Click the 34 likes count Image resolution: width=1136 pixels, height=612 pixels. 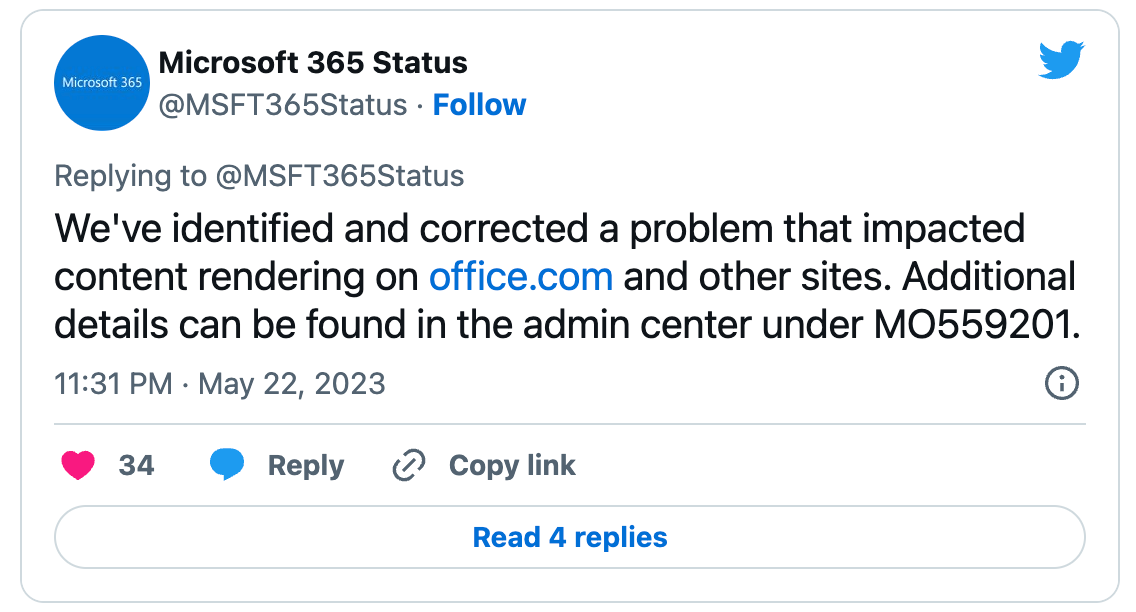tap(136, 465)
